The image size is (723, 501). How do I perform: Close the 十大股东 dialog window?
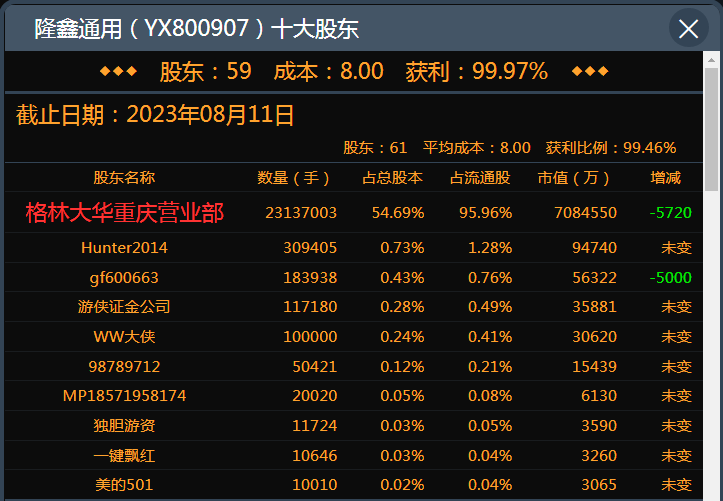(688, 29)
